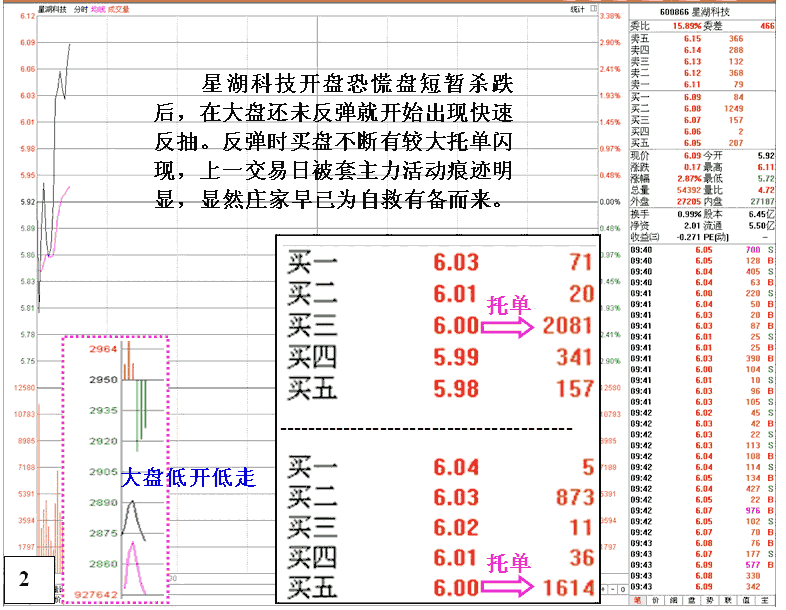Switch to the 盘 tab
Viewport: 786px width, 610px height.
tap(692, 600)
